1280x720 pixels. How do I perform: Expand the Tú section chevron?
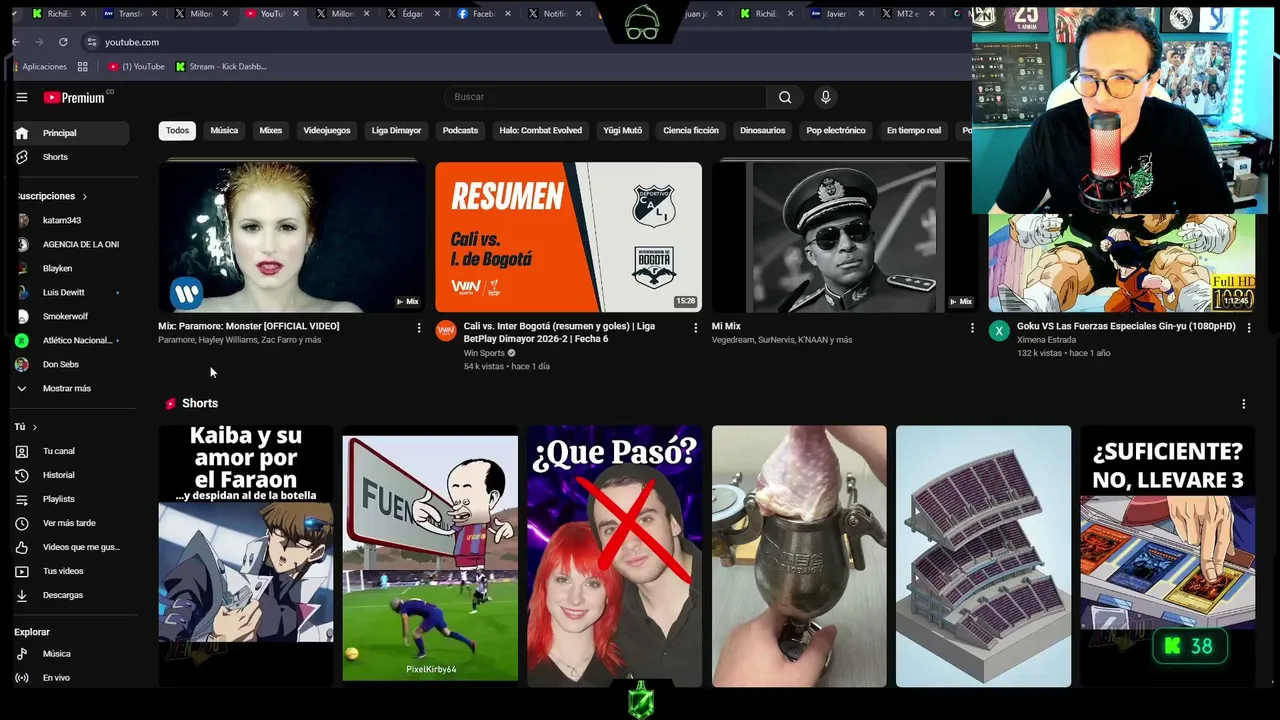point(34,427)
